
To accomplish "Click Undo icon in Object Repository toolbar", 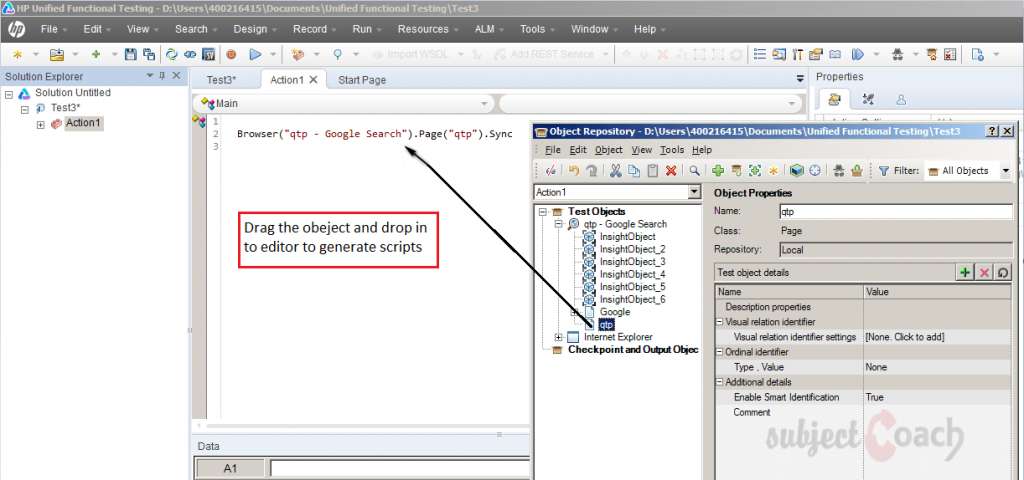I will (x=573, y=170).
